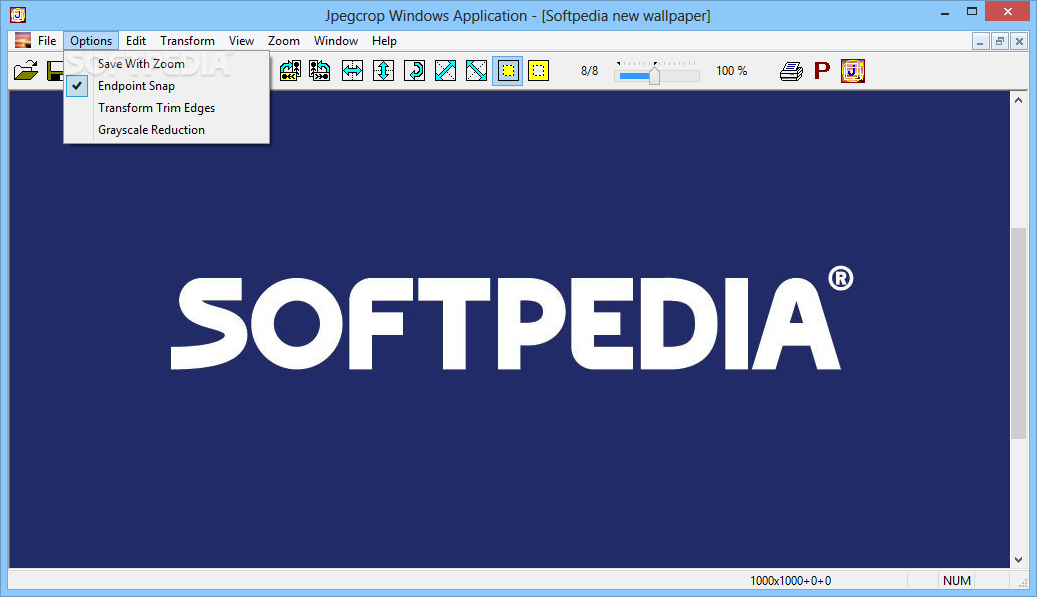Open the Zoom menu

[x=284, y=41]
